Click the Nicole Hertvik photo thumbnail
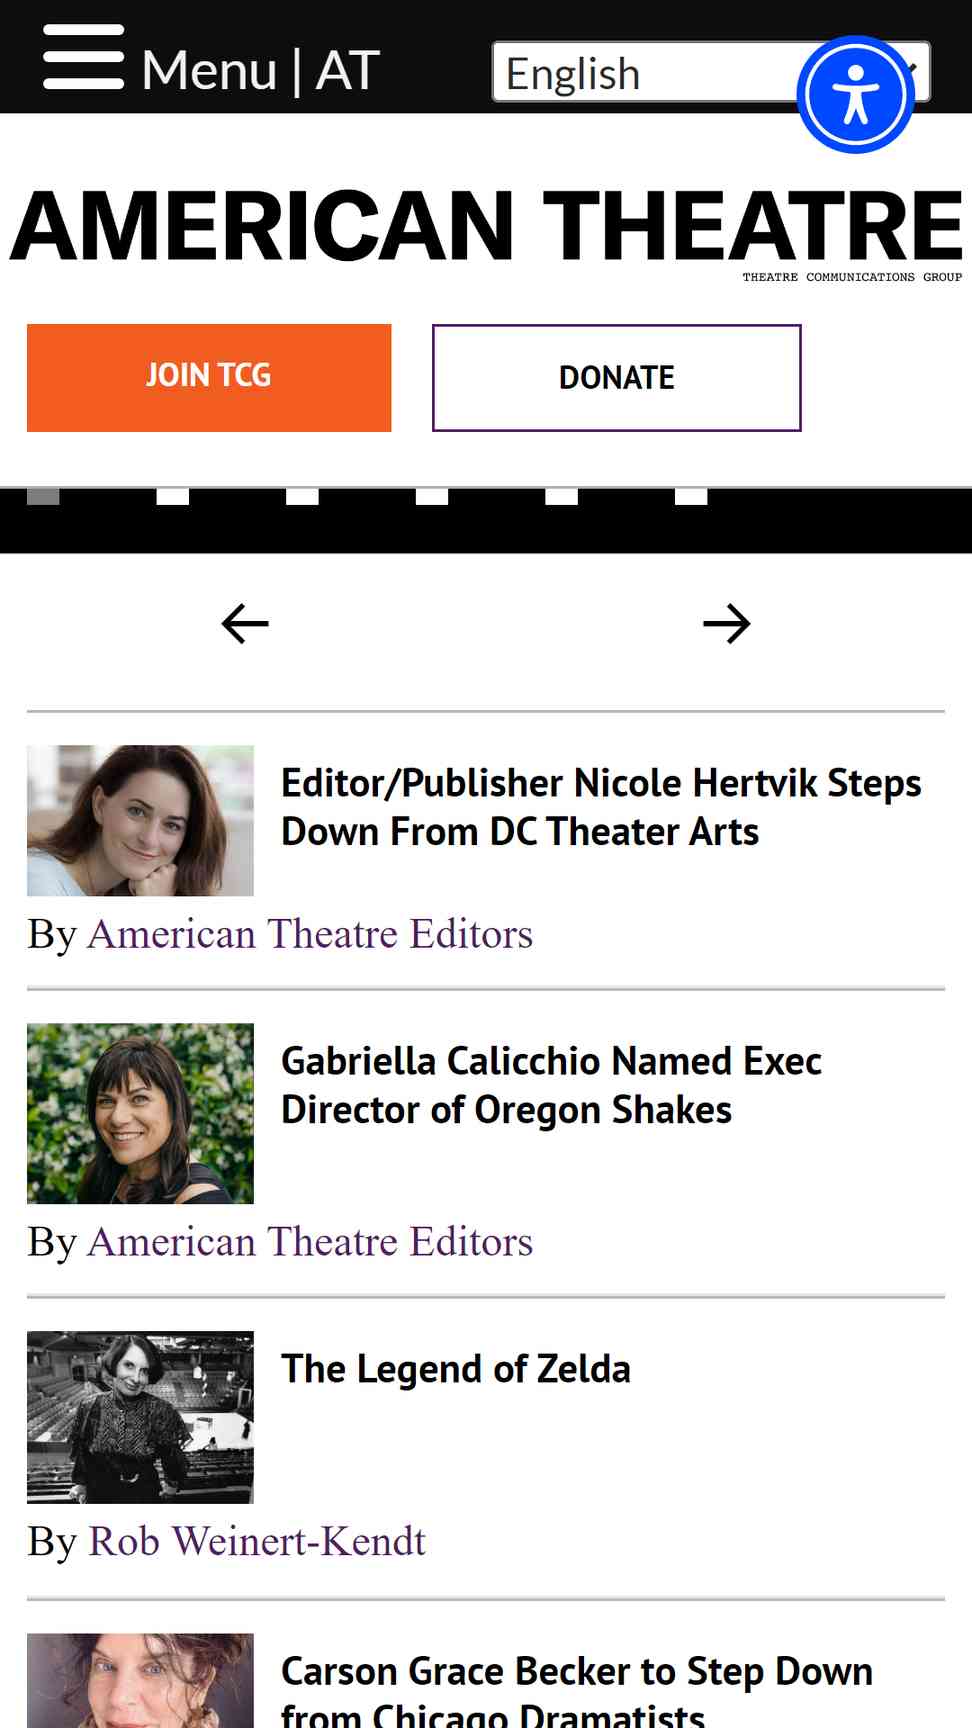Viewport: 972px width, 1728px height. (x=140, y=820)
